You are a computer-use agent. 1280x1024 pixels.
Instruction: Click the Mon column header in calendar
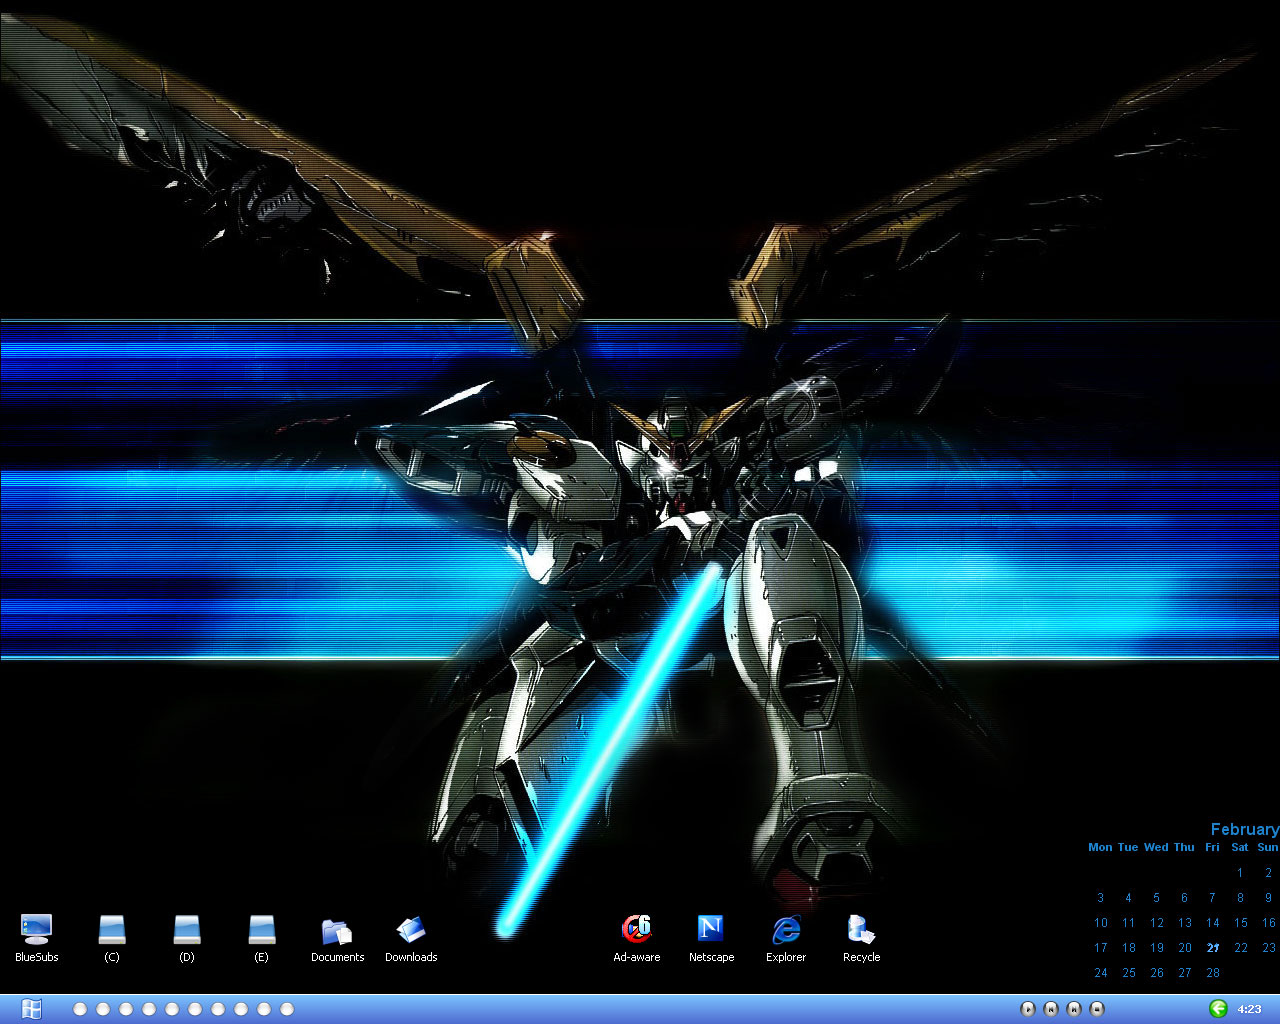click(1100, 847)
